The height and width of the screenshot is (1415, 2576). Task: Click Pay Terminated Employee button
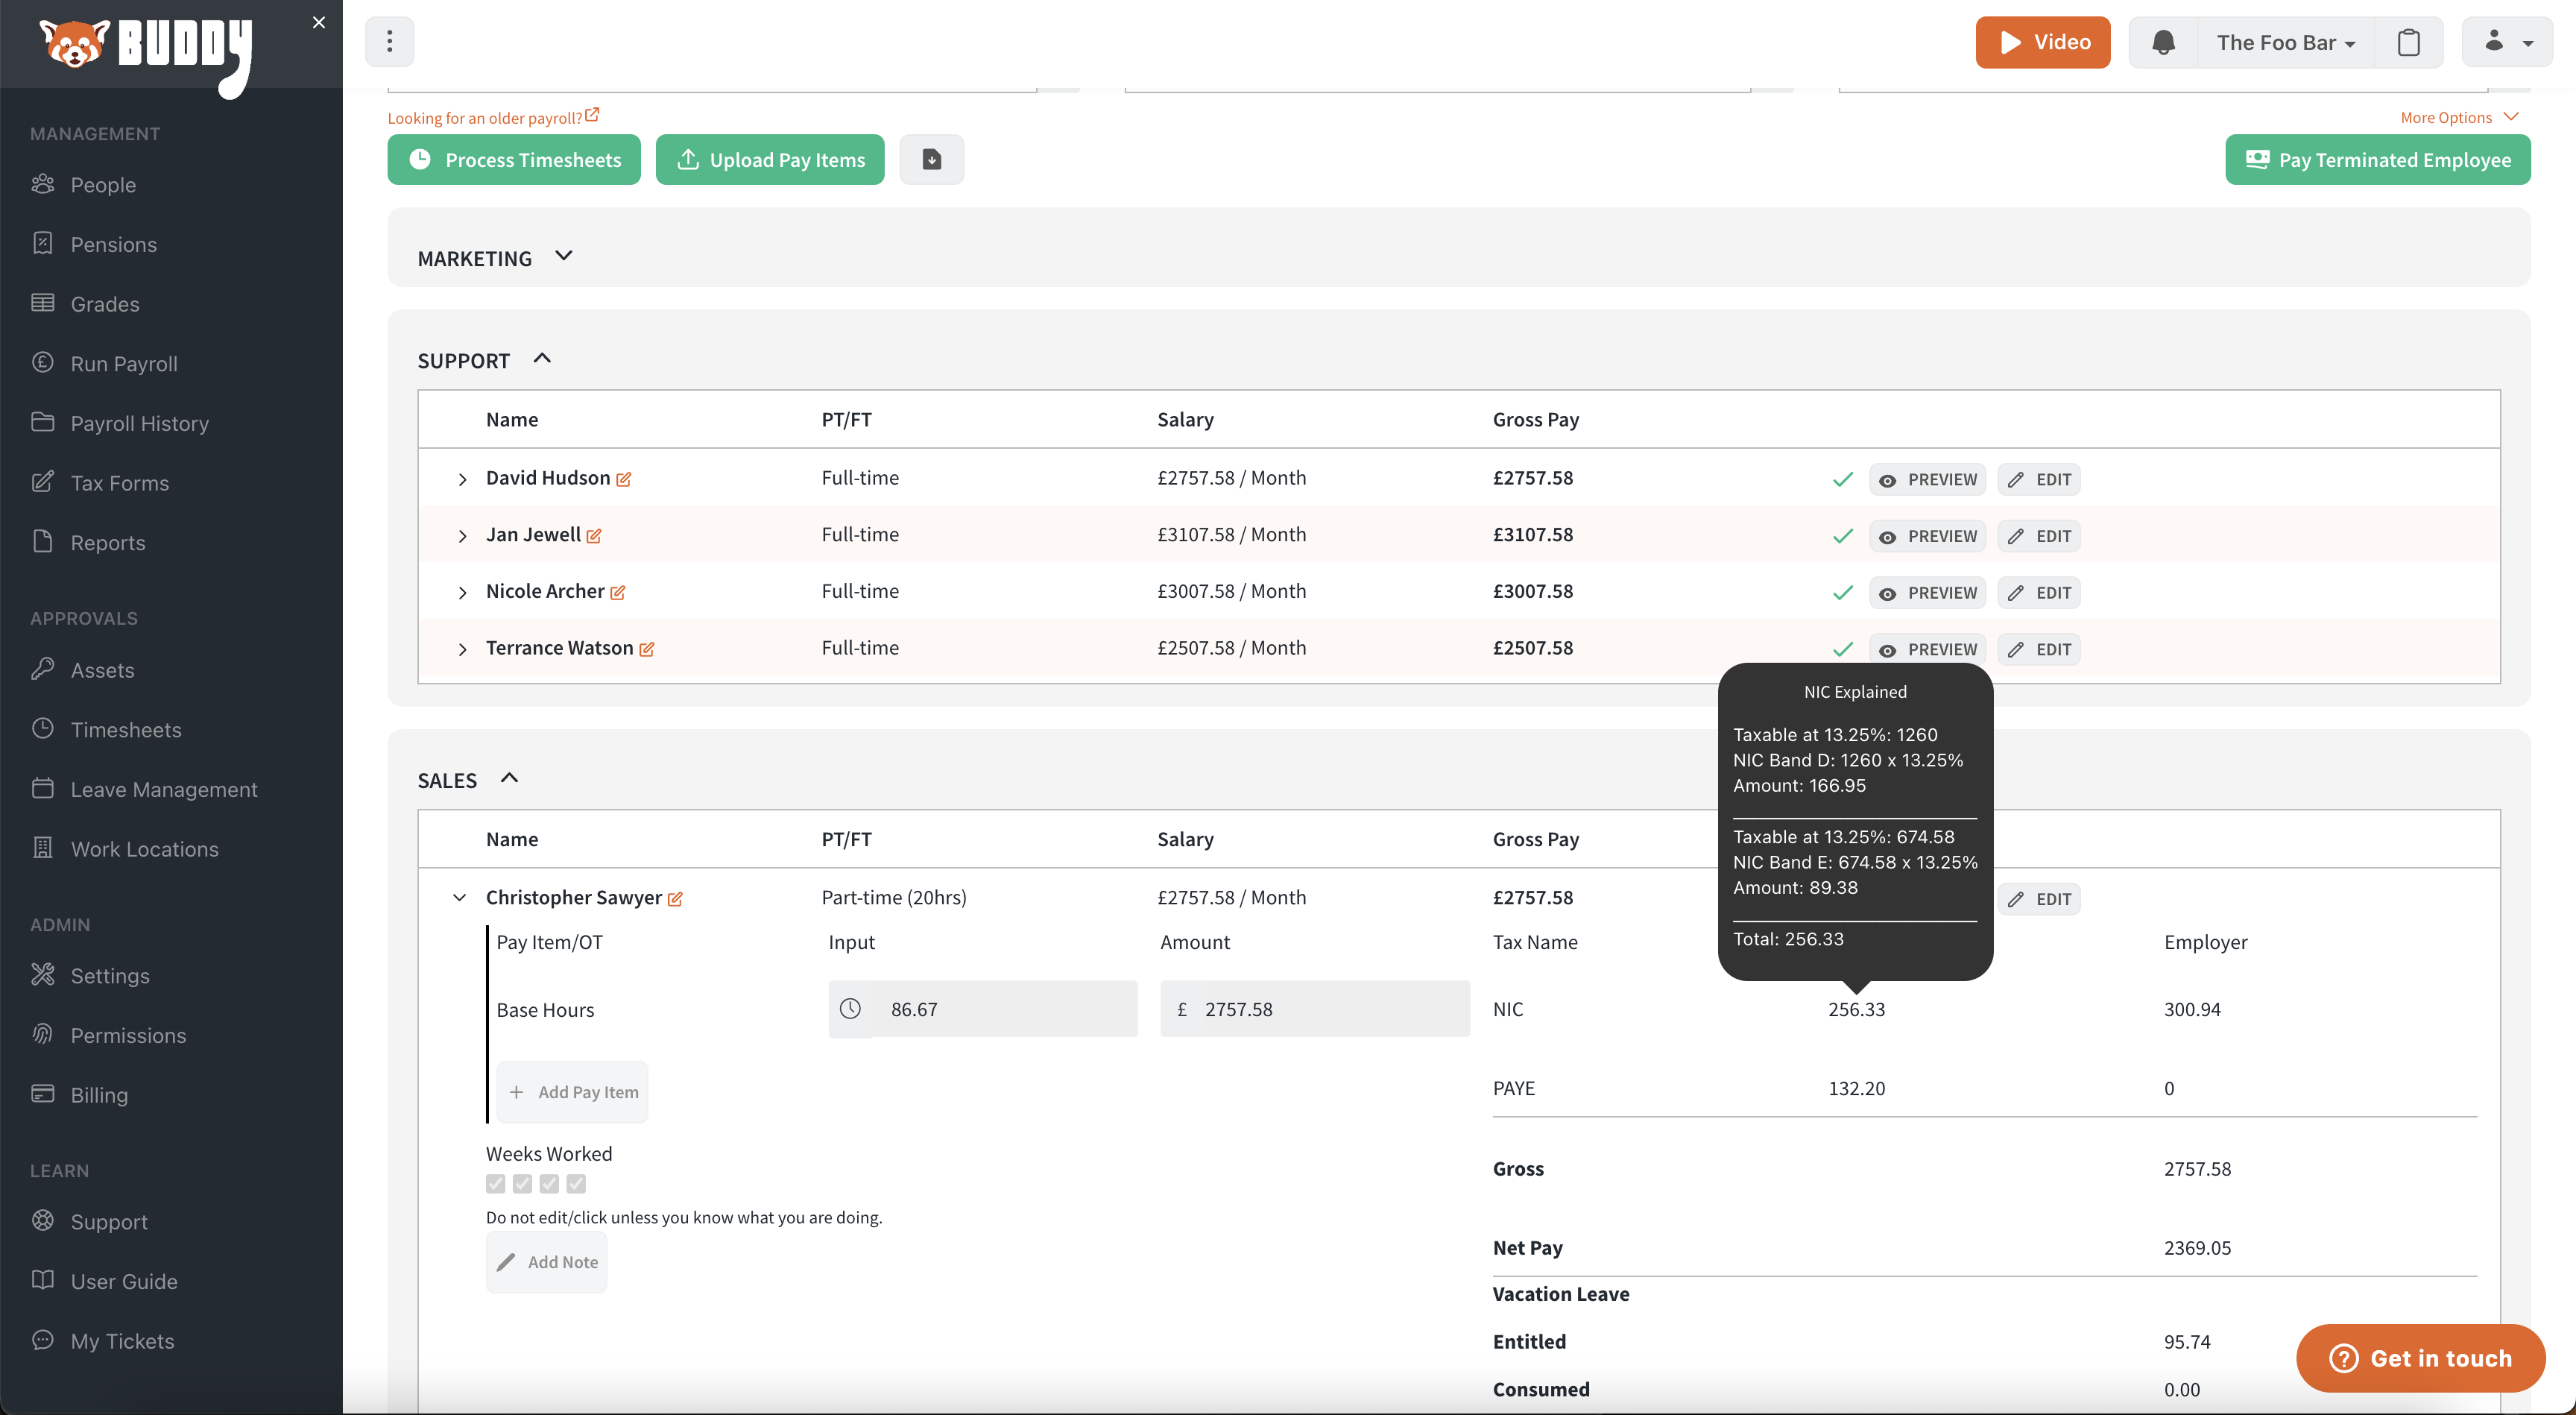pyautogui.click(x=2378, y=160)
